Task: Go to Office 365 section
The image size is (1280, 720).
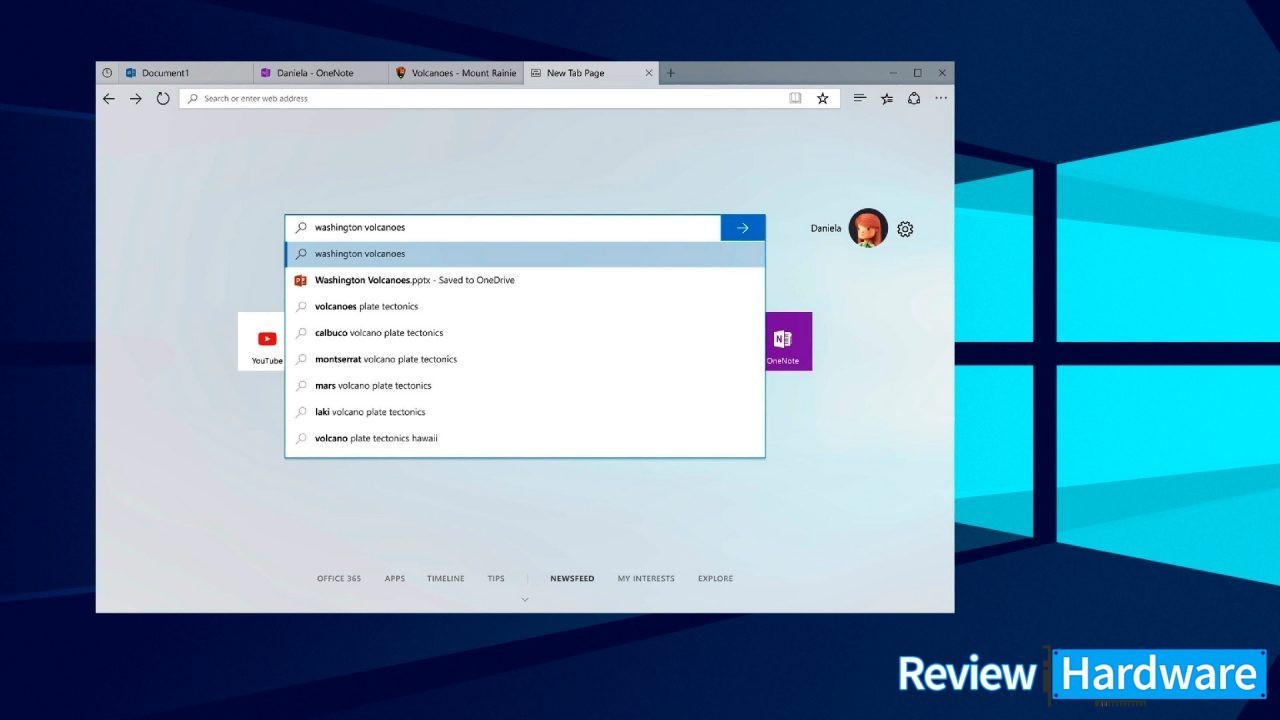Action: 339,579
